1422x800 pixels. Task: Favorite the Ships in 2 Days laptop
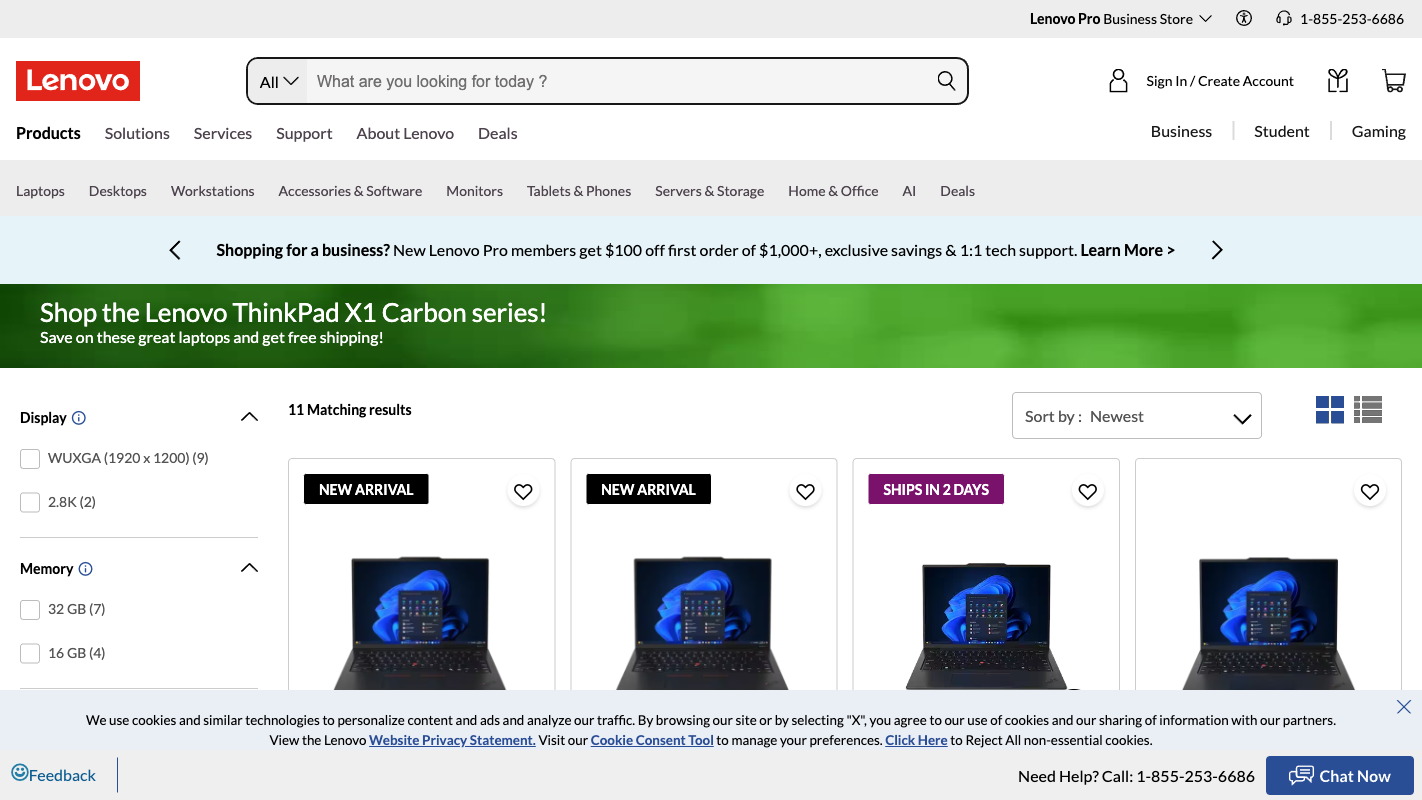tap(1088, 491)
